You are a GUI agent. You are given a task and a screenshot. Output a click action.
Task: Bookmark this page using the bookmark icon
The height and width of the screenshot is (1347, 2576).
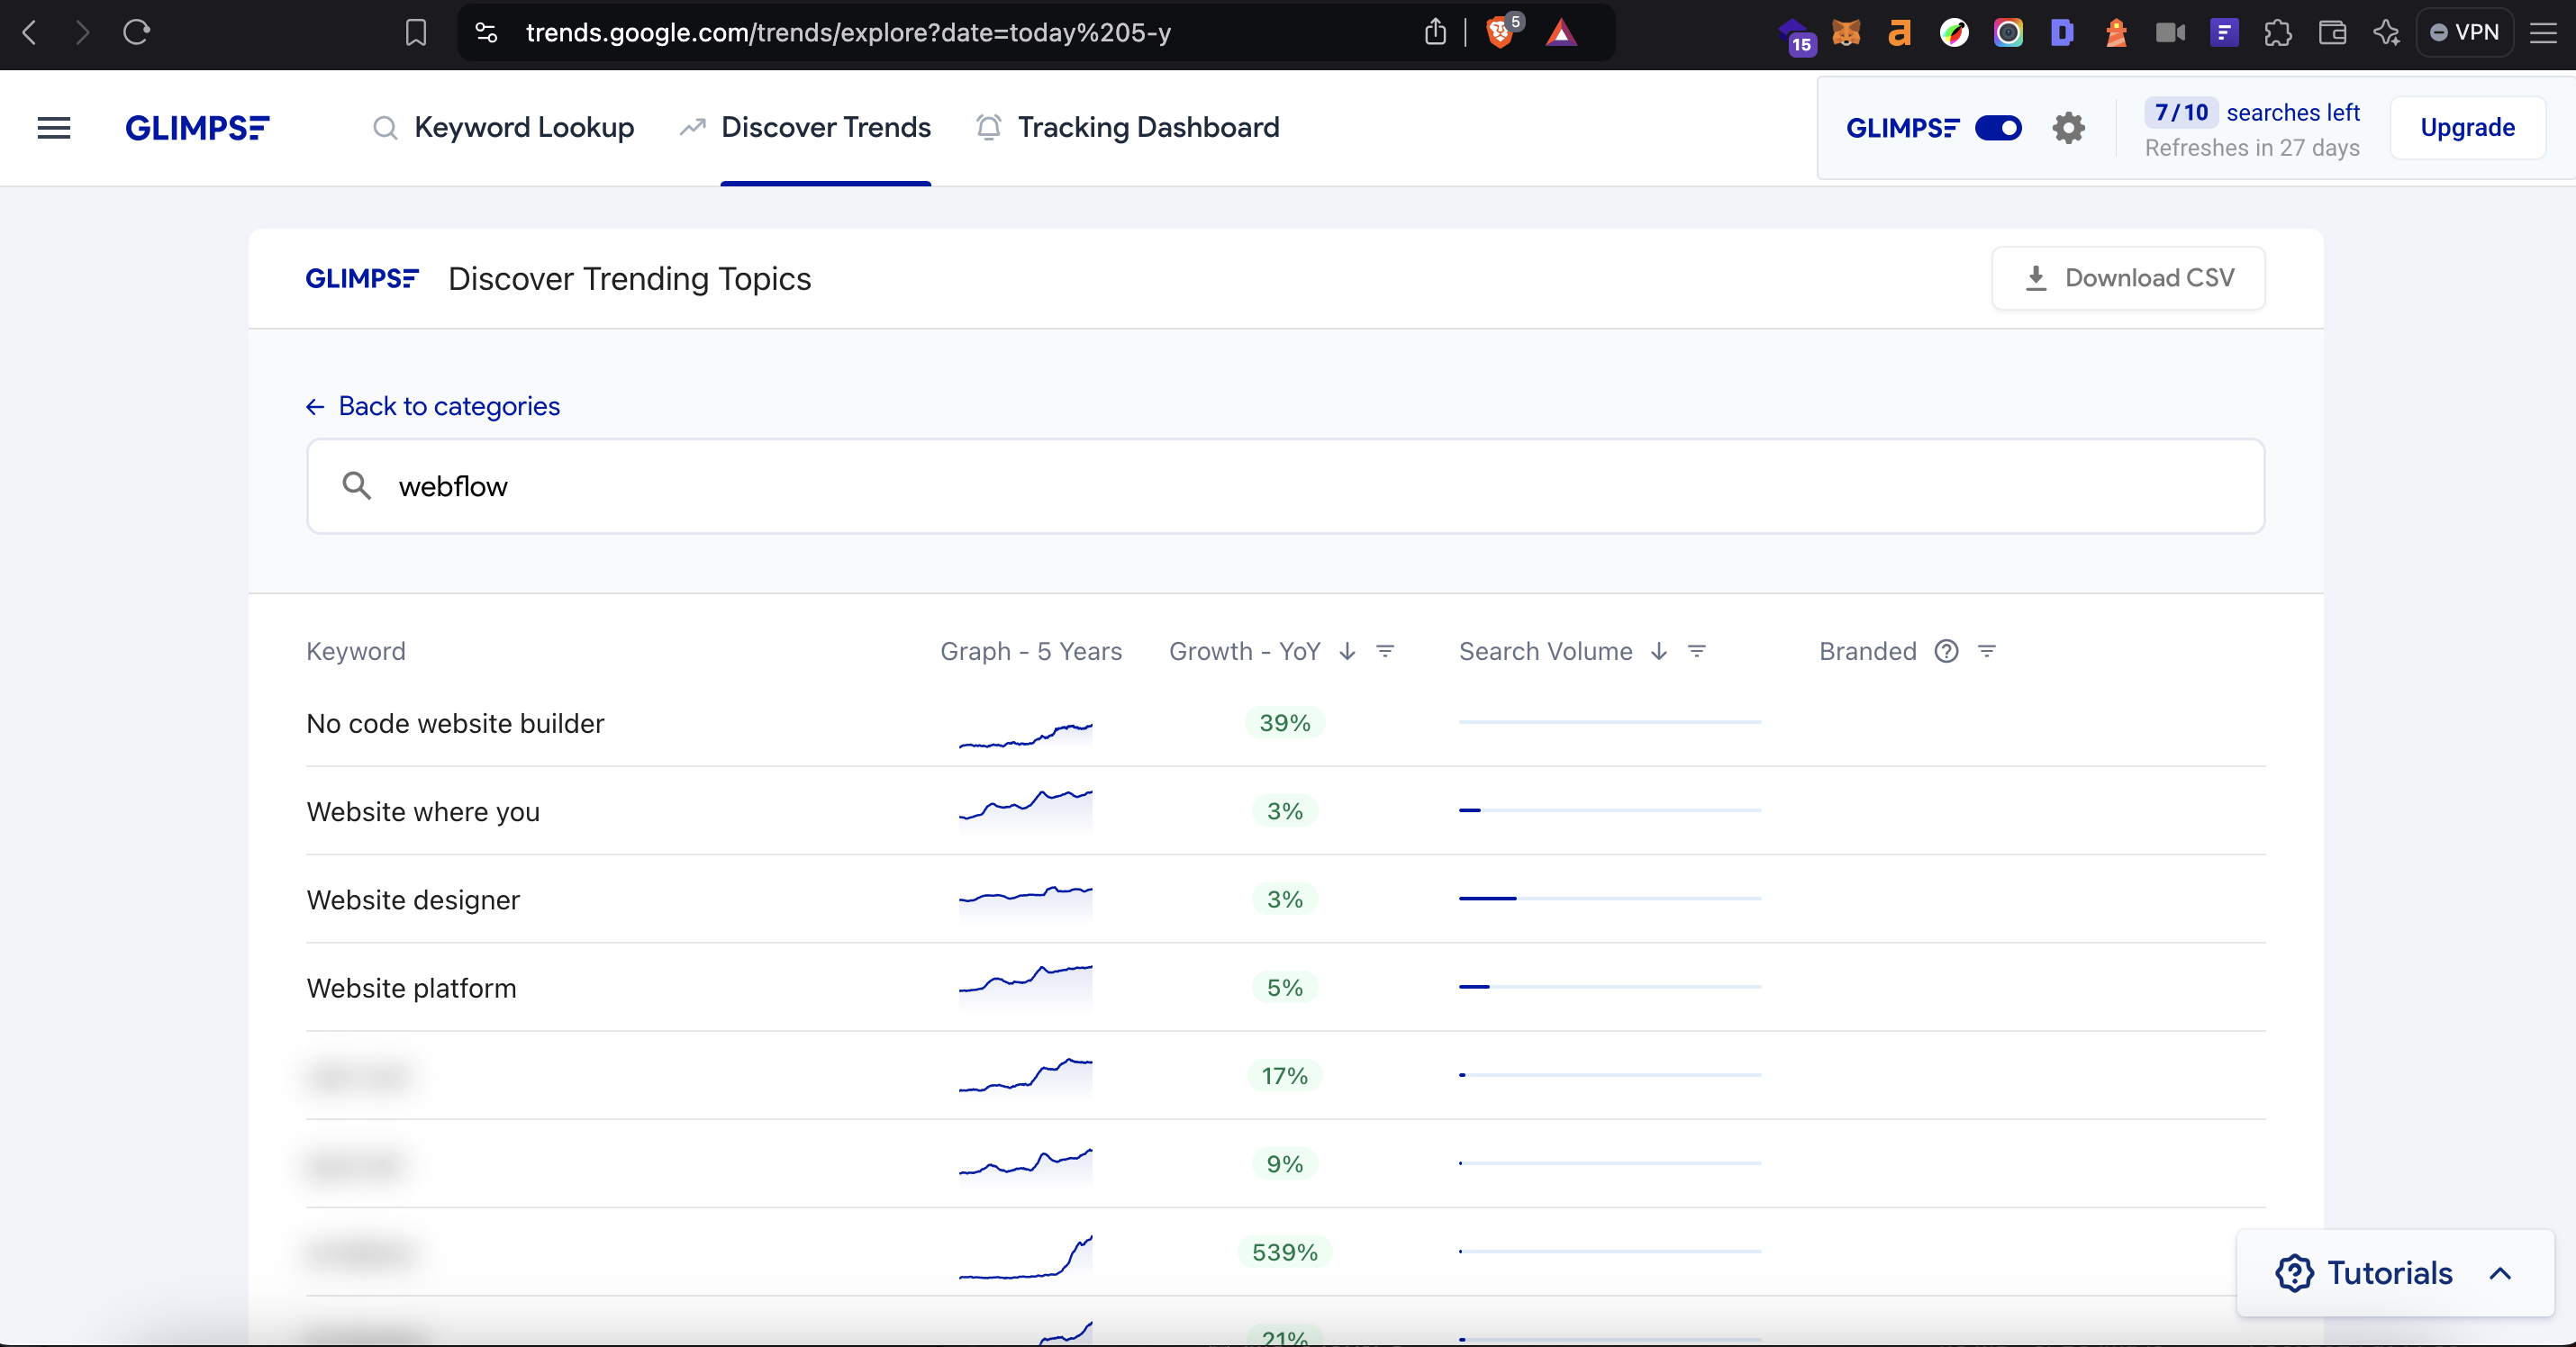click(416, 33)
